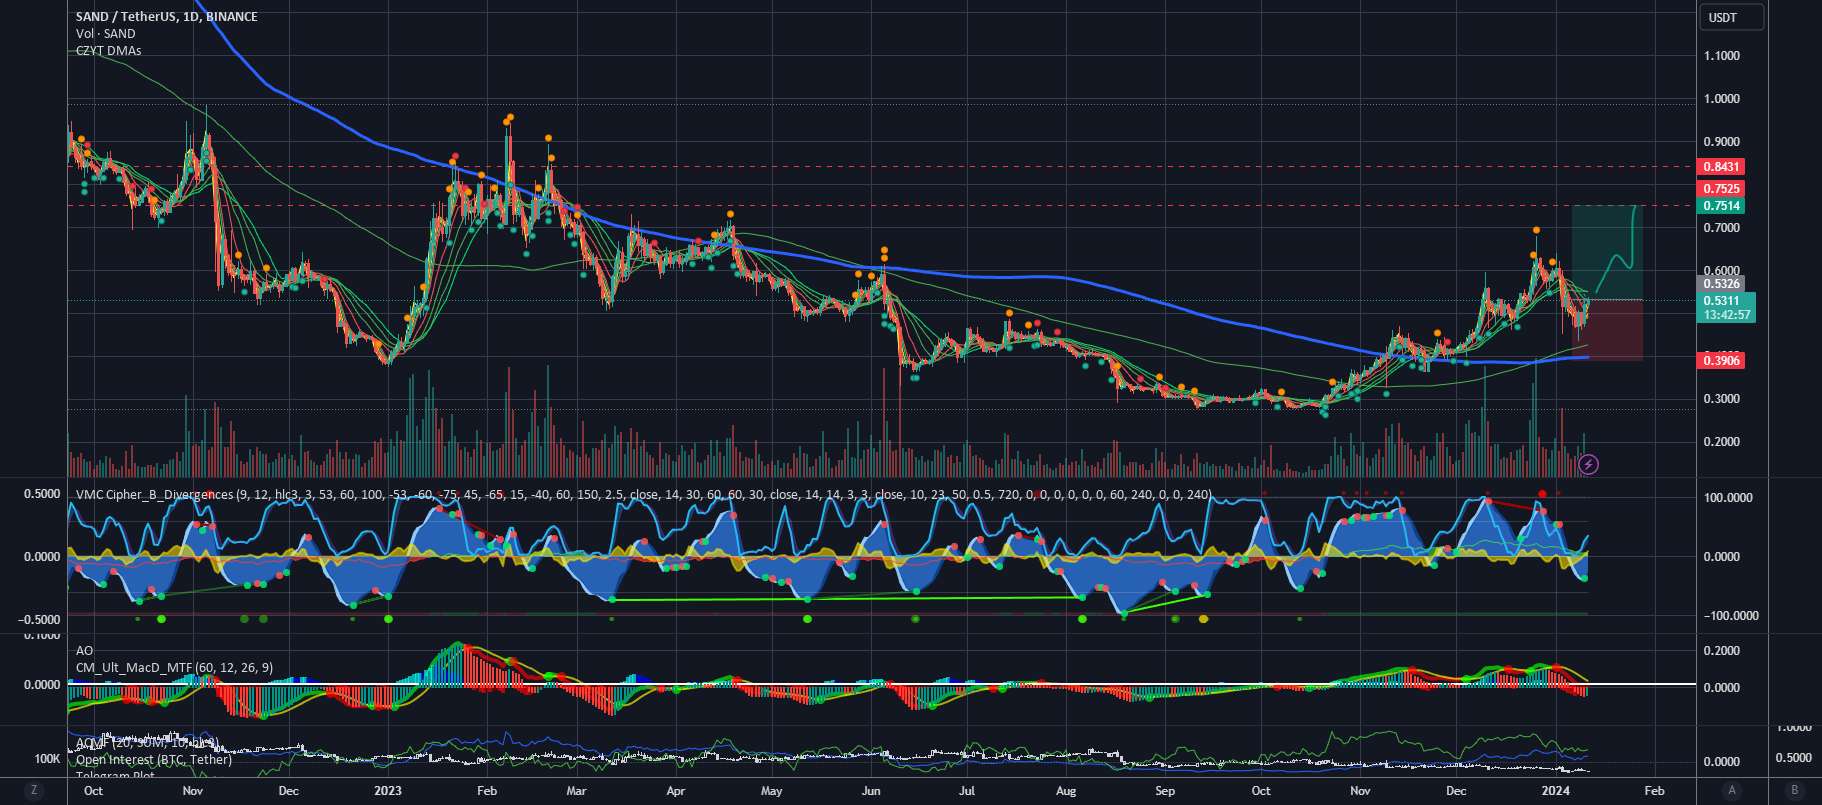
Task: Click the Mar label on time axis
Action: [576, 791]
